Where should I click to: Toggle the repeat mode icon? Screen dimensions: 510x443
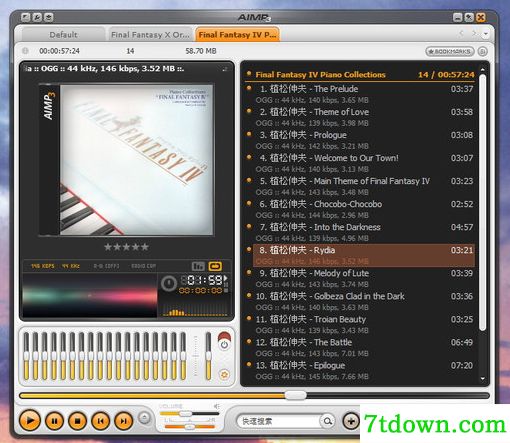[x=215, y=266]
